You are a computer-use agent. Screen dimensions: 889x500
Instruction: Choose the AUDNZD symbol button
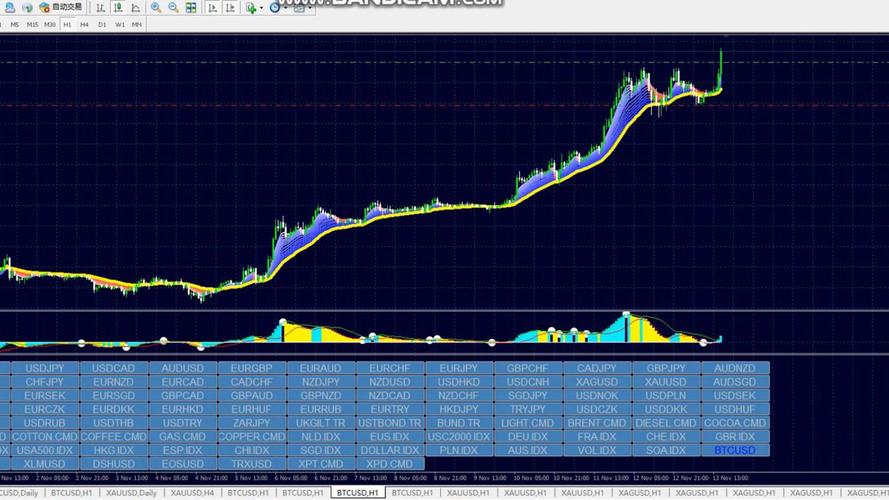(x=735, y=368)
